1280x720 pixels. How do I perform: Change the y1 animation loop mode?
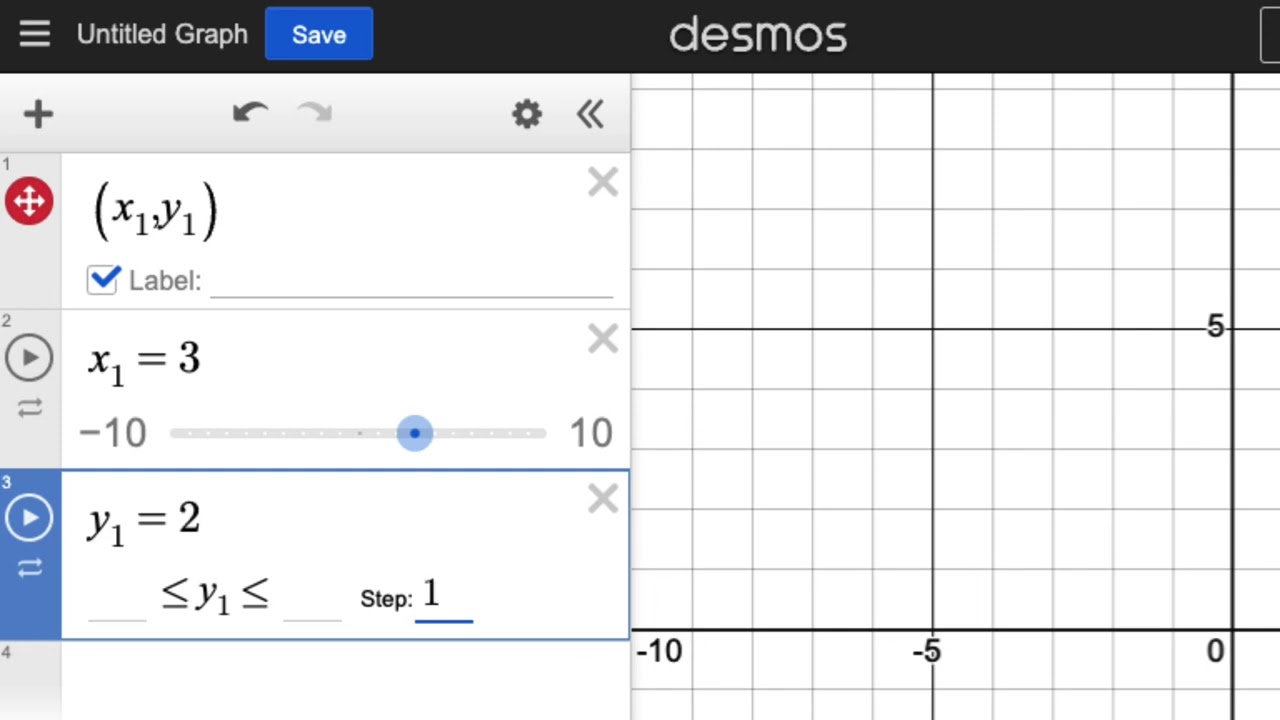coord(29,568)
